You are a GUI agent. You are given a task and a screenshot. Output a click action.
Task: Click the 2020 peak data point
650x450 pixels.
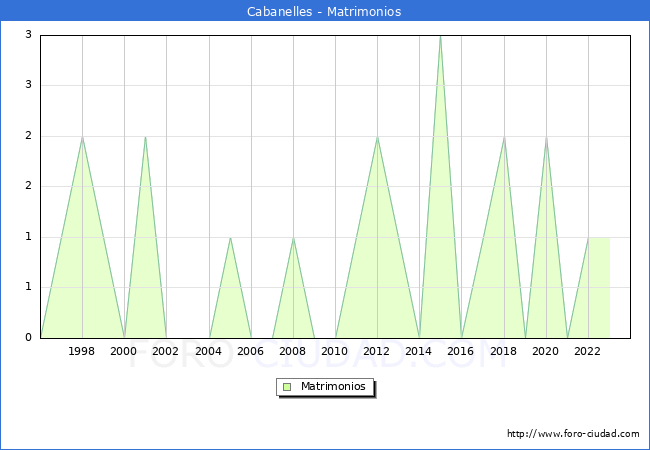coord(546,137)
